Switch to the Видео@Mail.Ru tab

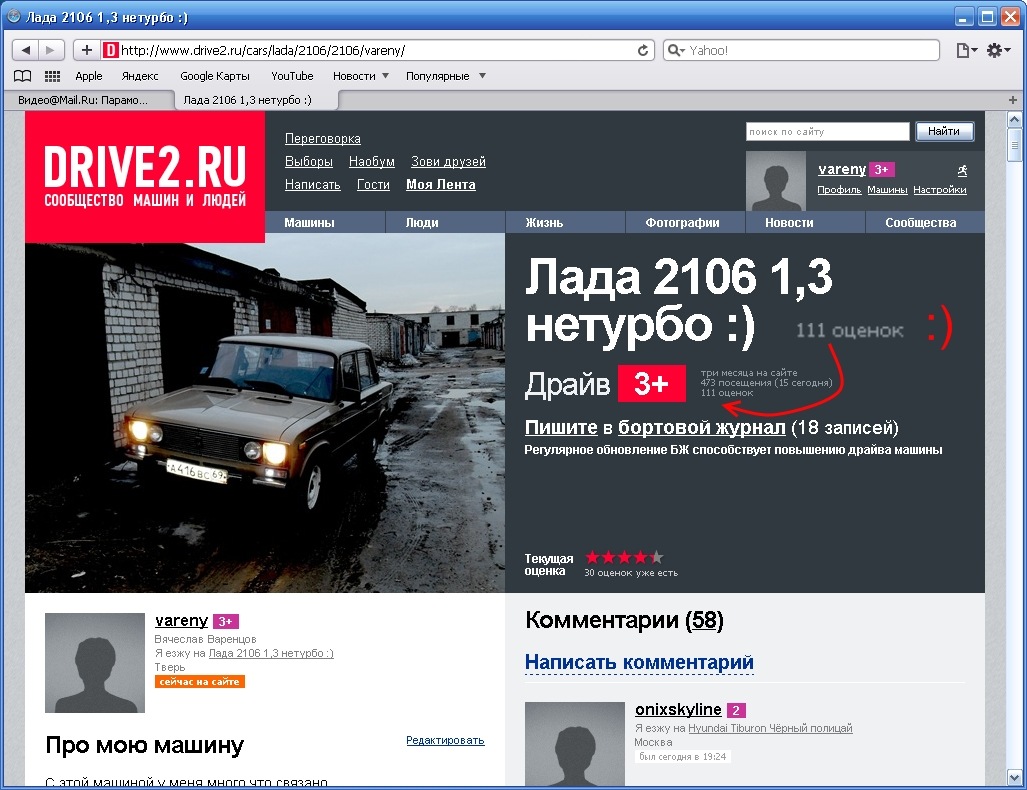(85, 100)
